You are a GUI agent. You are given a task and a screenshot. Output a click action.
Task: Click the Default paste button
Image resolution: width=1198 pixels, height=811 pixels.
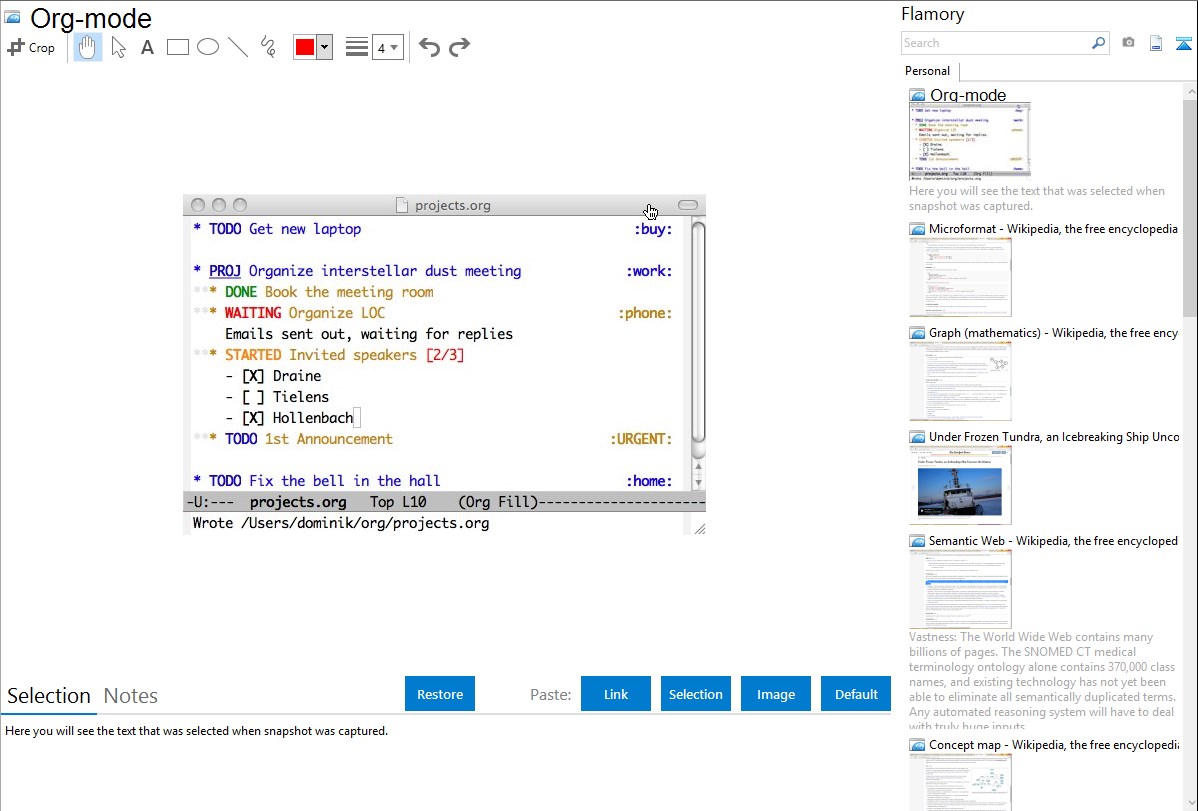coord(856,694)
